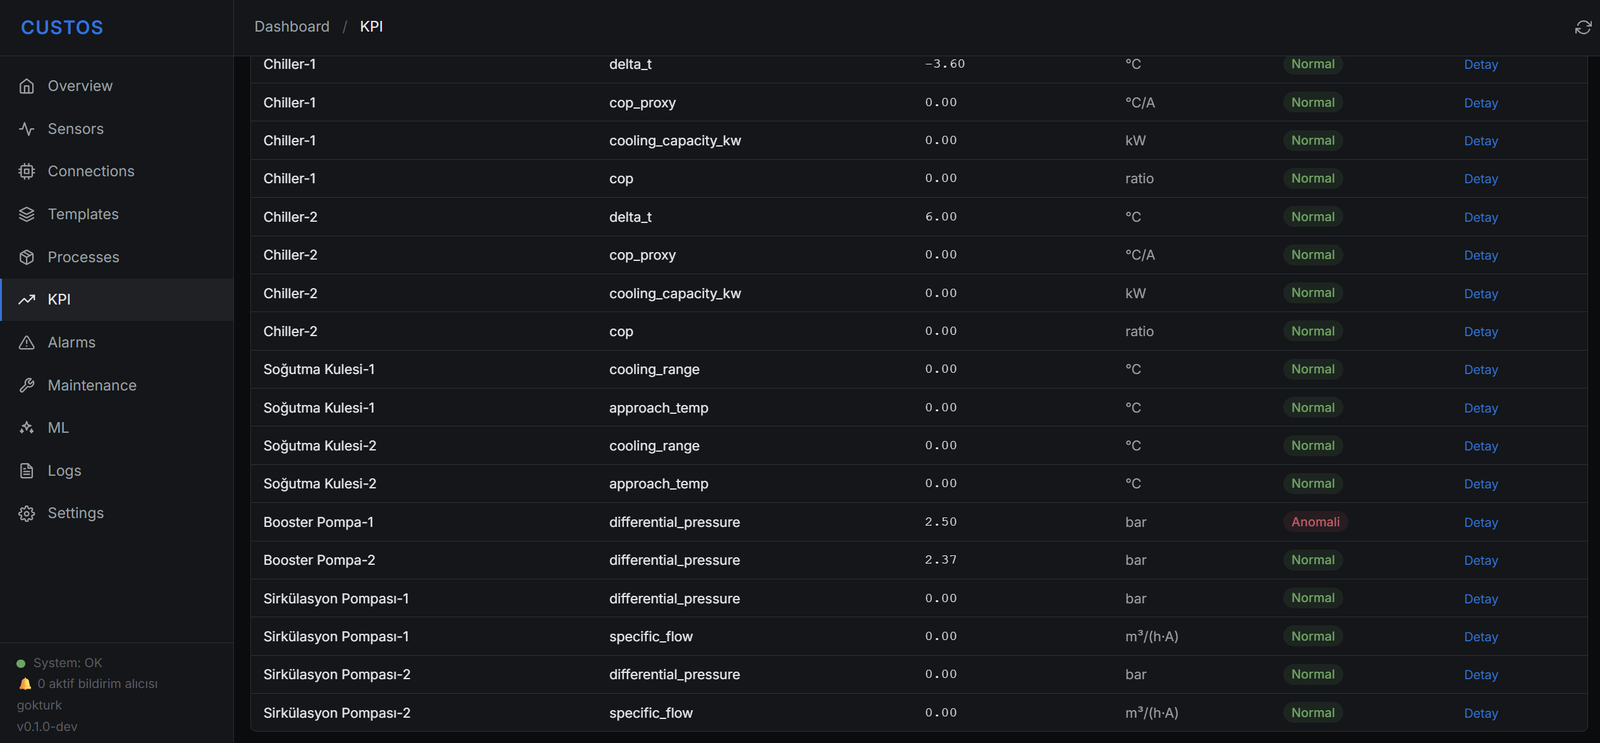1600x743 pixels.
Task: Click the Templates layers icon
Action: point(27,214)
